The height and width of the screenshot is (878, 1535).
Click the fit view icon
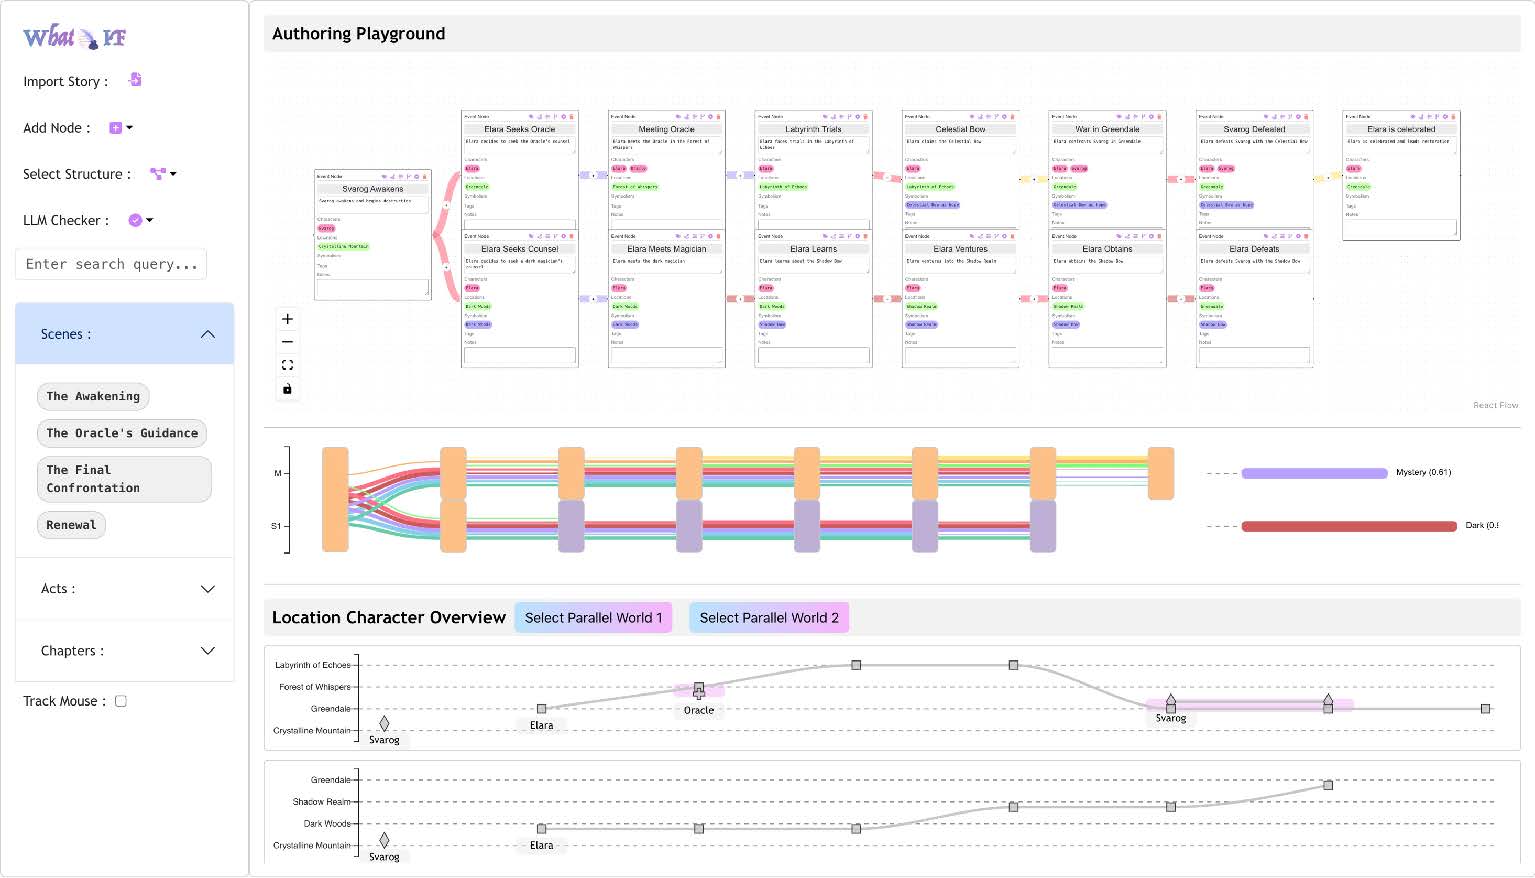[287, 365]
